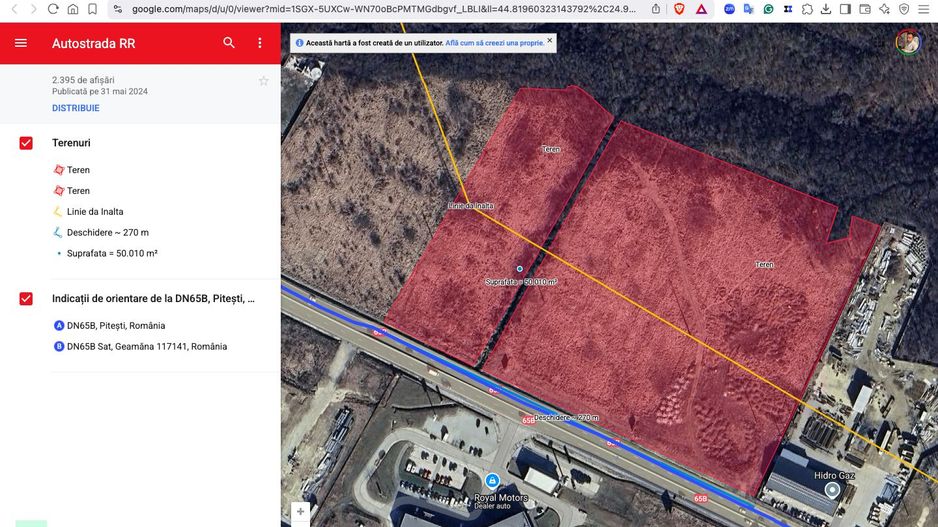
Task: Click the 'Află cum să creezi una proprie' link
Action: click(495, 44)
